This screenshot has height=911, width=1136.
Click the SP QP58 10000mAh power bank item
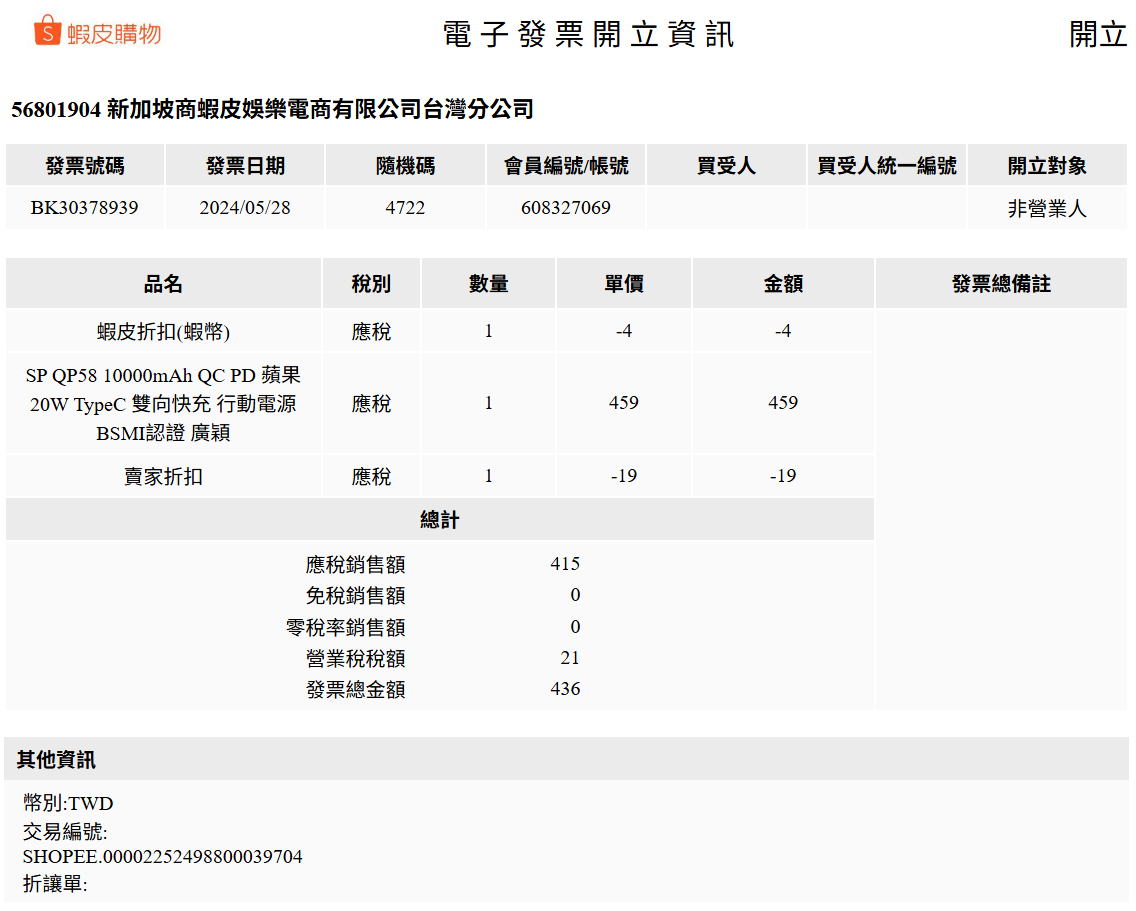(163, 404)
